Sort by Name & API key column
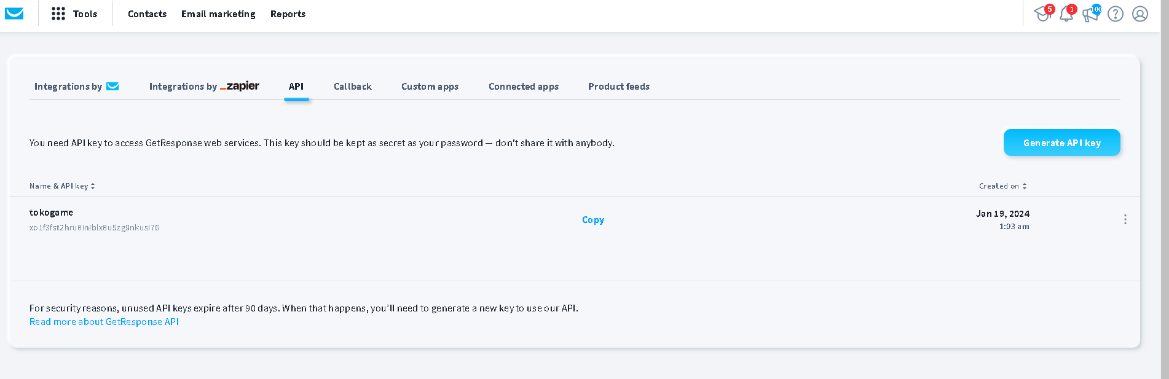This screenshot has width=1169, height=379. (x=62, y=186)
